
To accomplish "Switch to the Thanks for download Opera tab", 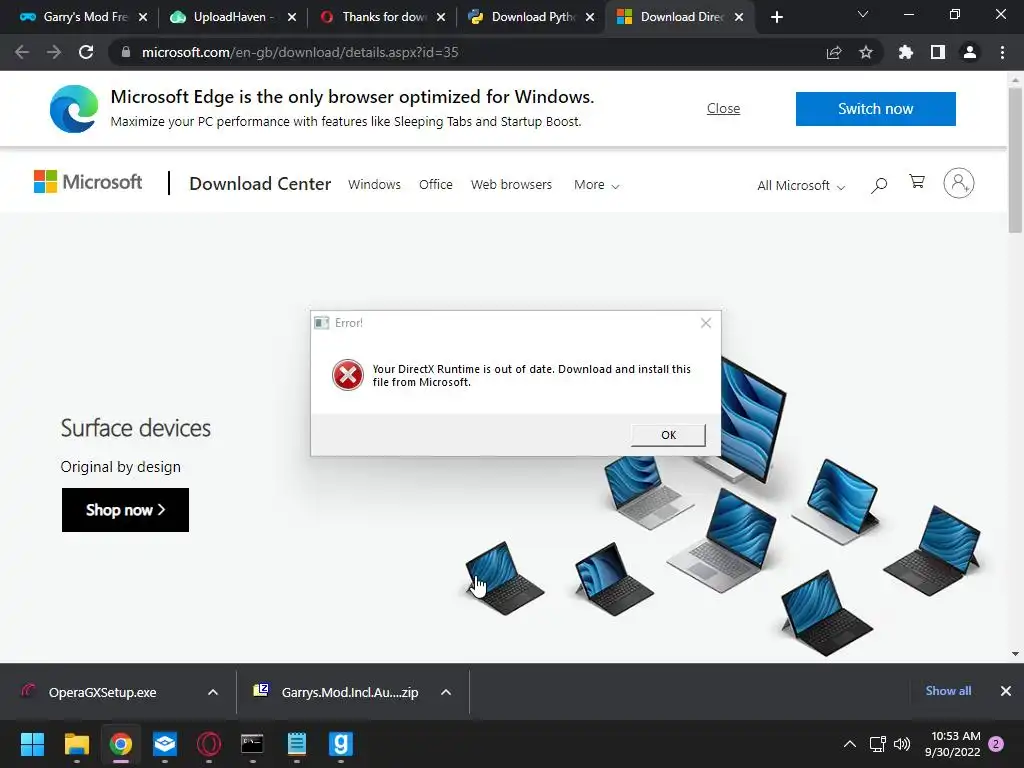I will click(382, 17).
